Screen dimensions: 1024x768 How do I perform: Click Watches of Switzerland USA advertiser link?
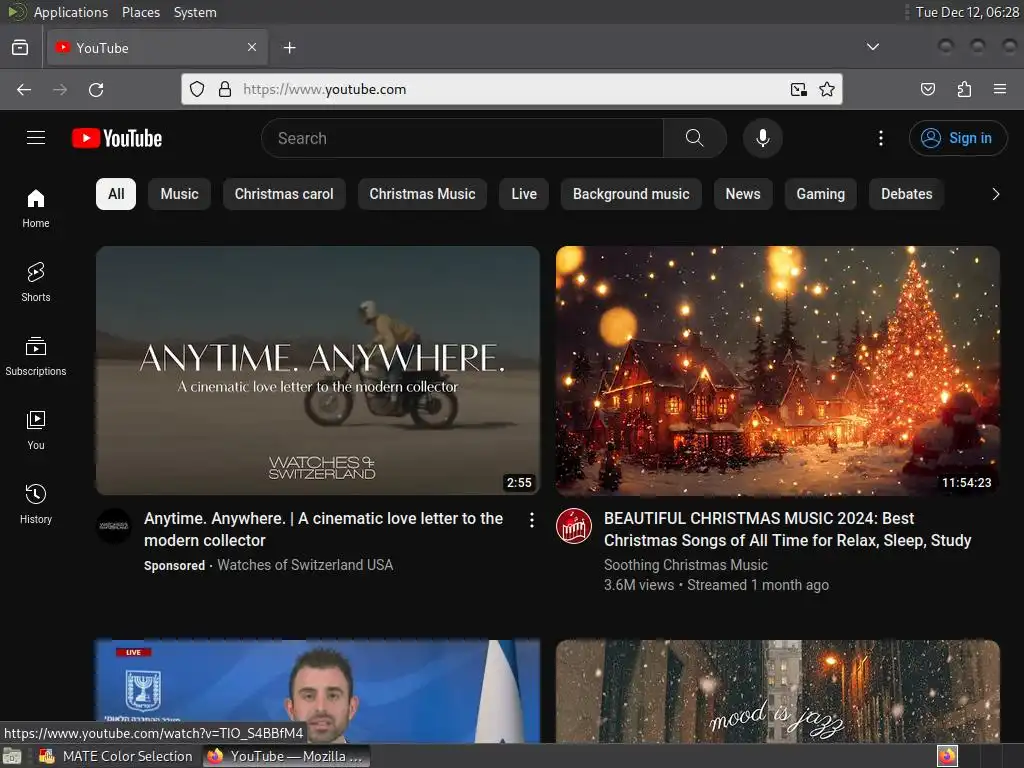305,565
